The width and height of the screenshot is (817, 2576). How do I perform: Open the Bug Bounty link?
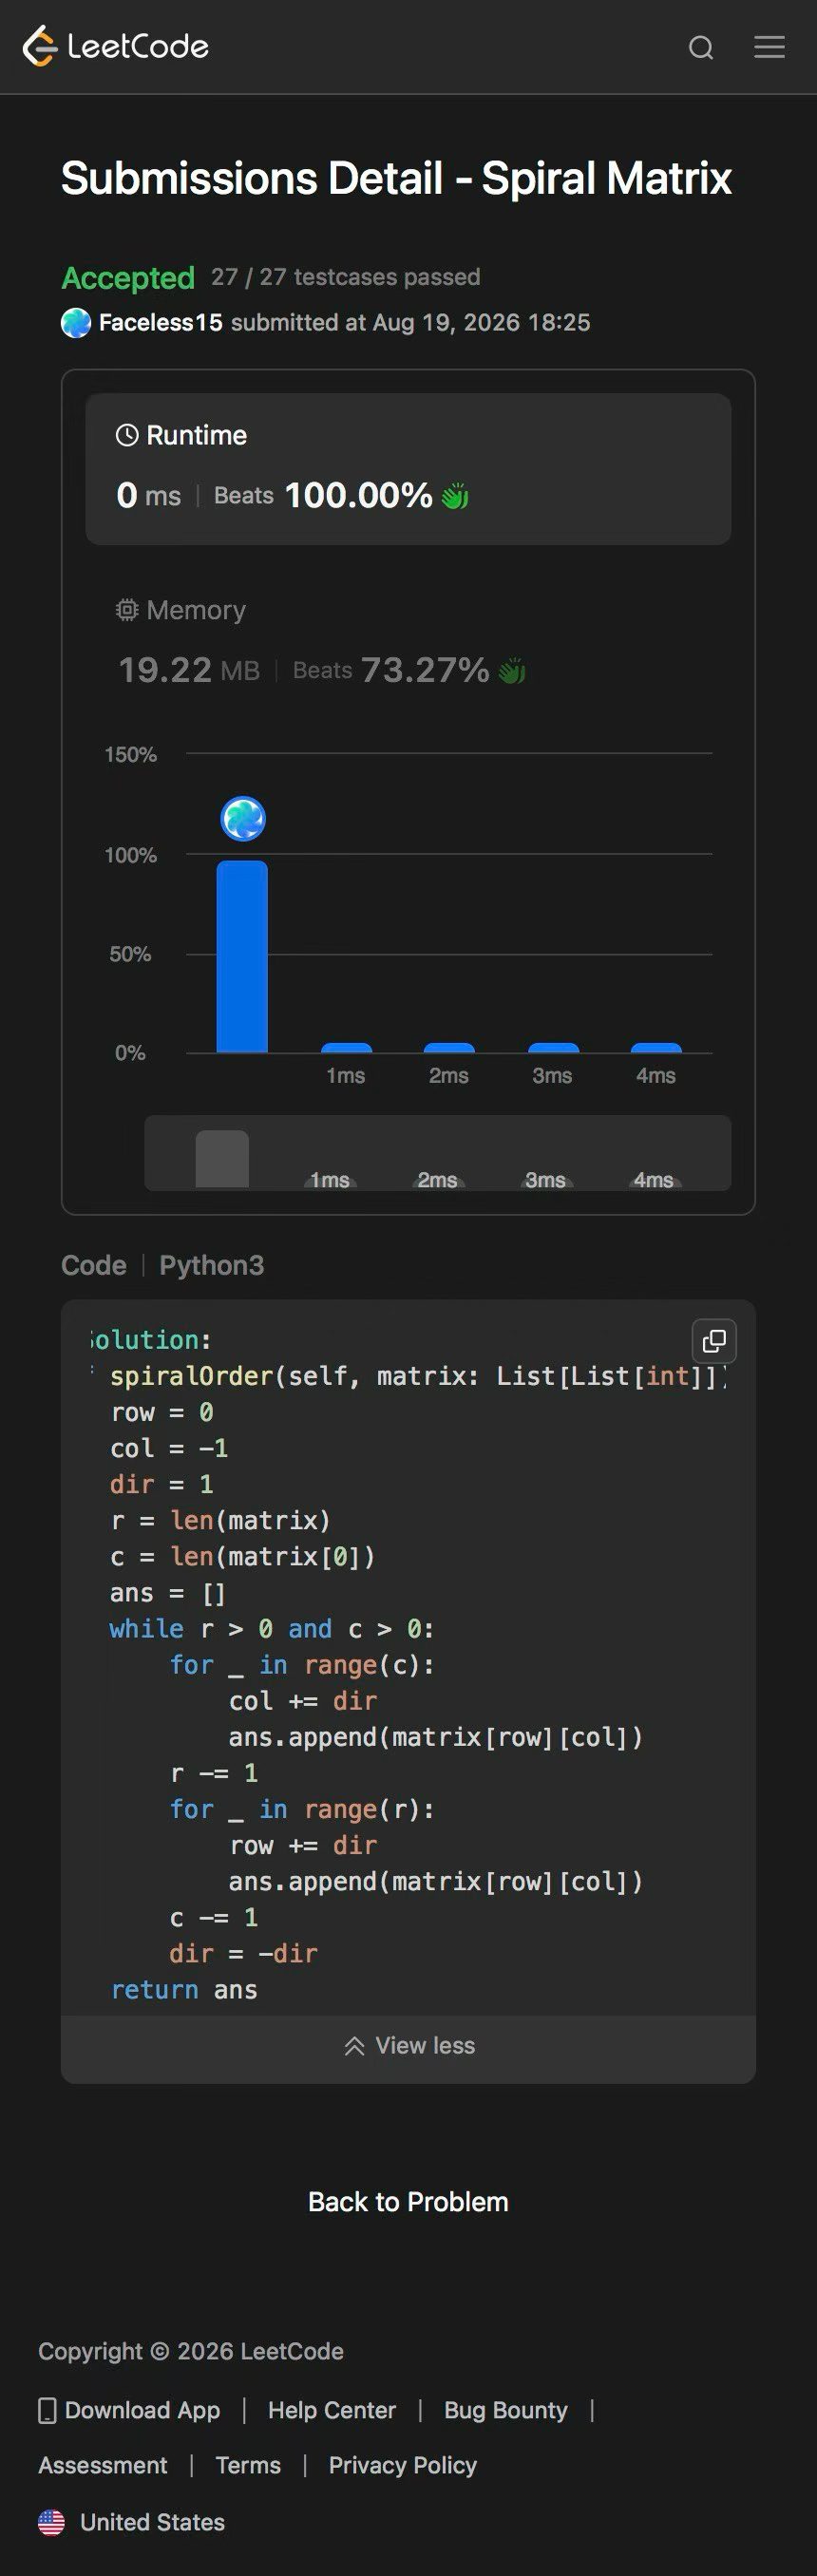point(506,2410)
